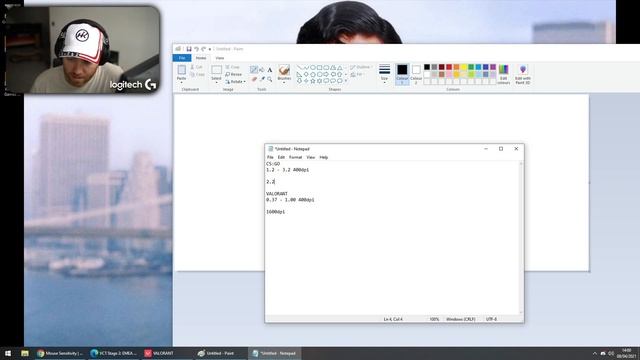The height and width of the screenshot is (360, 640).
Task: Select the Fill with color bucket tool
Action: 262,70
